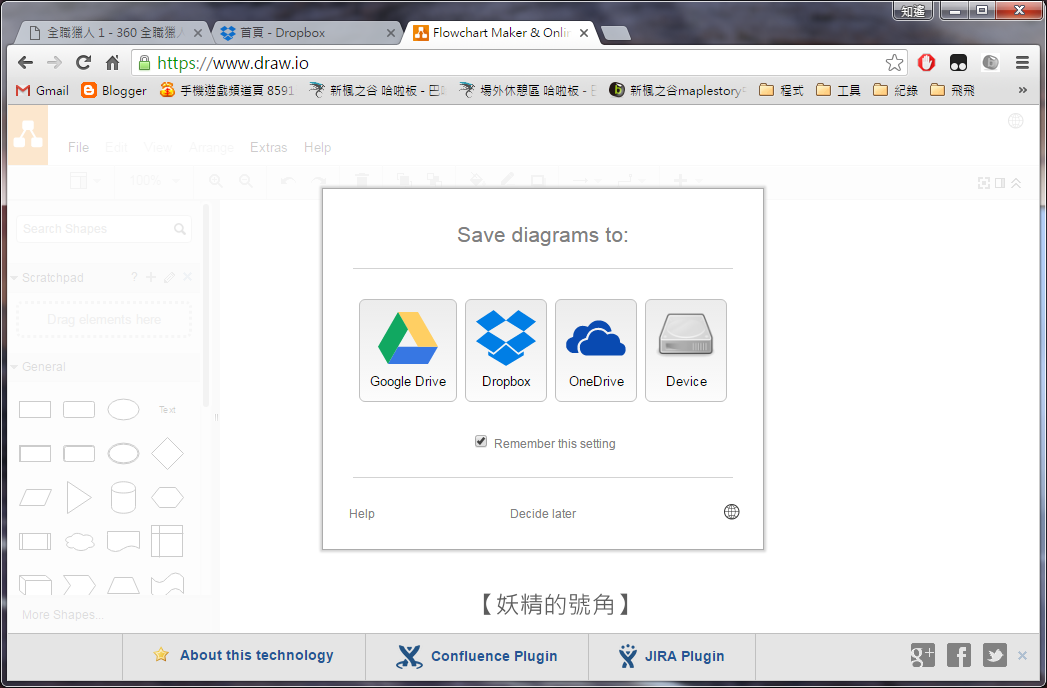1047x688 pixels.
Task: Click the Twitter share icon
Action: tap(995, 655)
